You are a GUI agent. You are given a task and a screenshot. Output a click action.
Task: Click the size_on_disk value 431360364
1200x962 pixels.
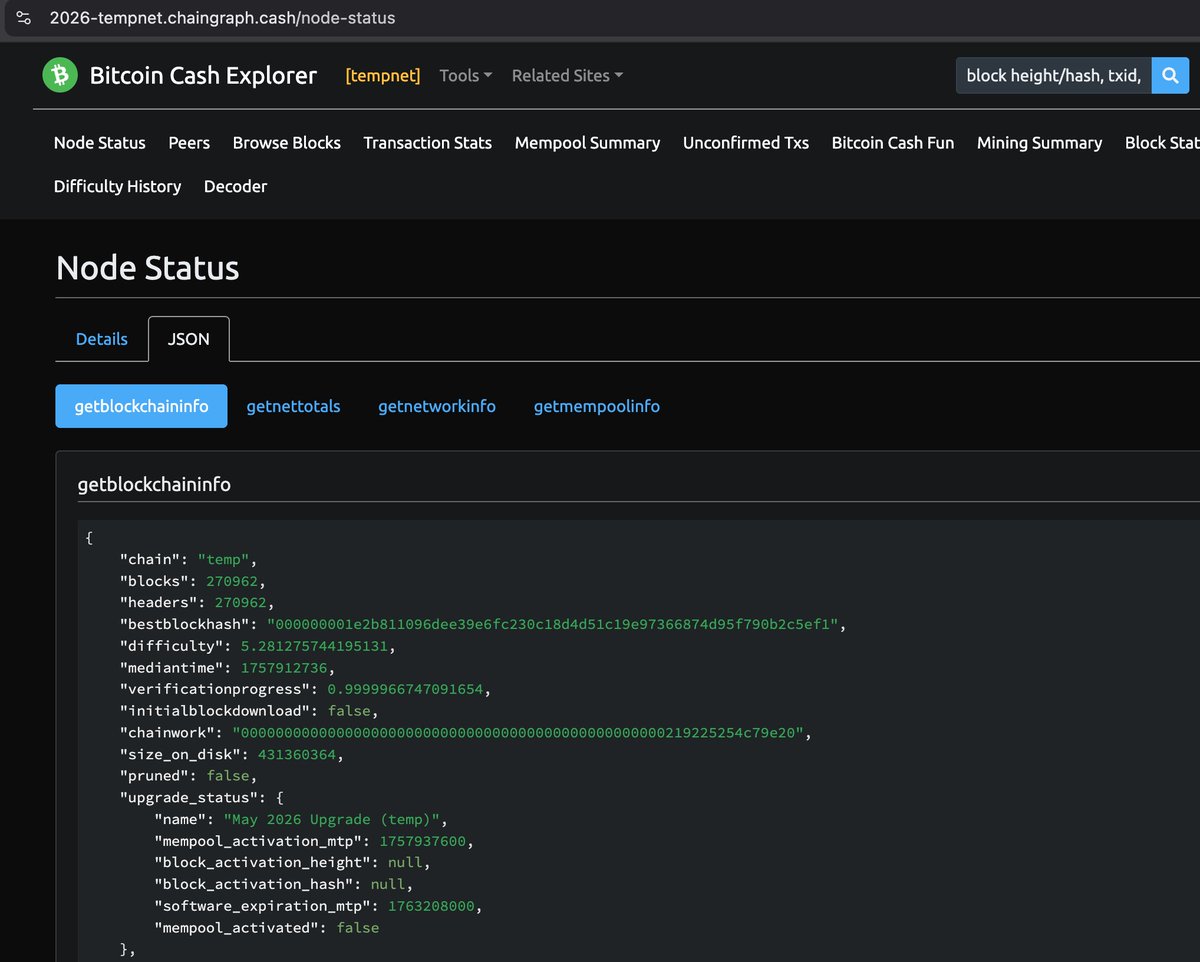point(297,755)
